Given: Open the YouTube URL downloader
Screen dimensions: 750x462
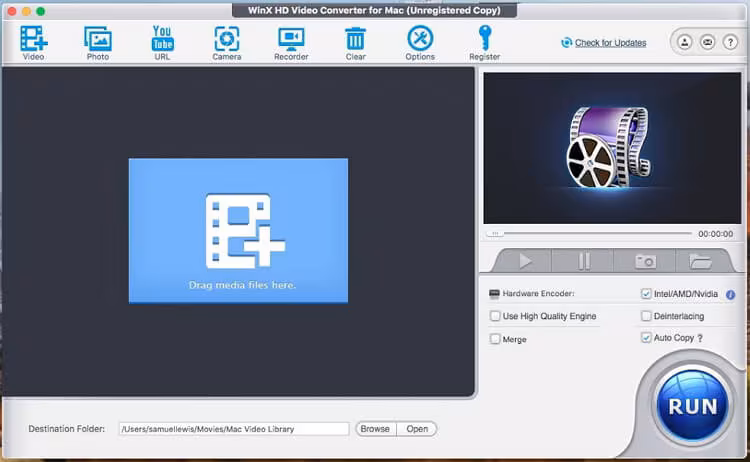Looking at the screenshot, I should point(162,43).
